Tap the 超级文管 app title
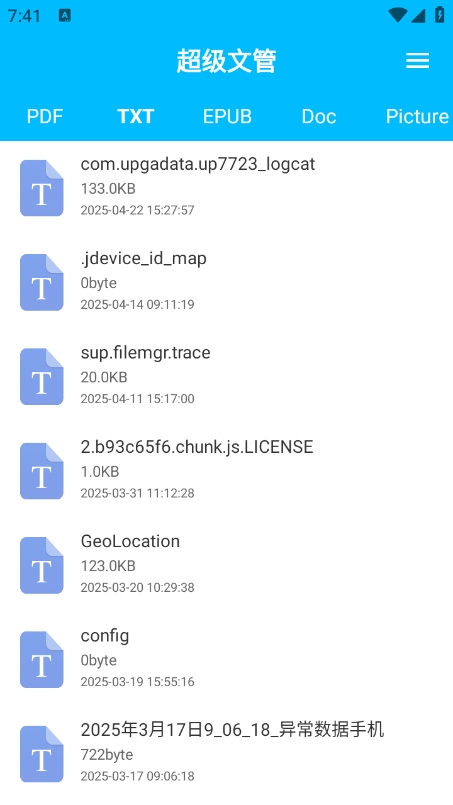This screenshot has width=453, height=805. [226, 61]
